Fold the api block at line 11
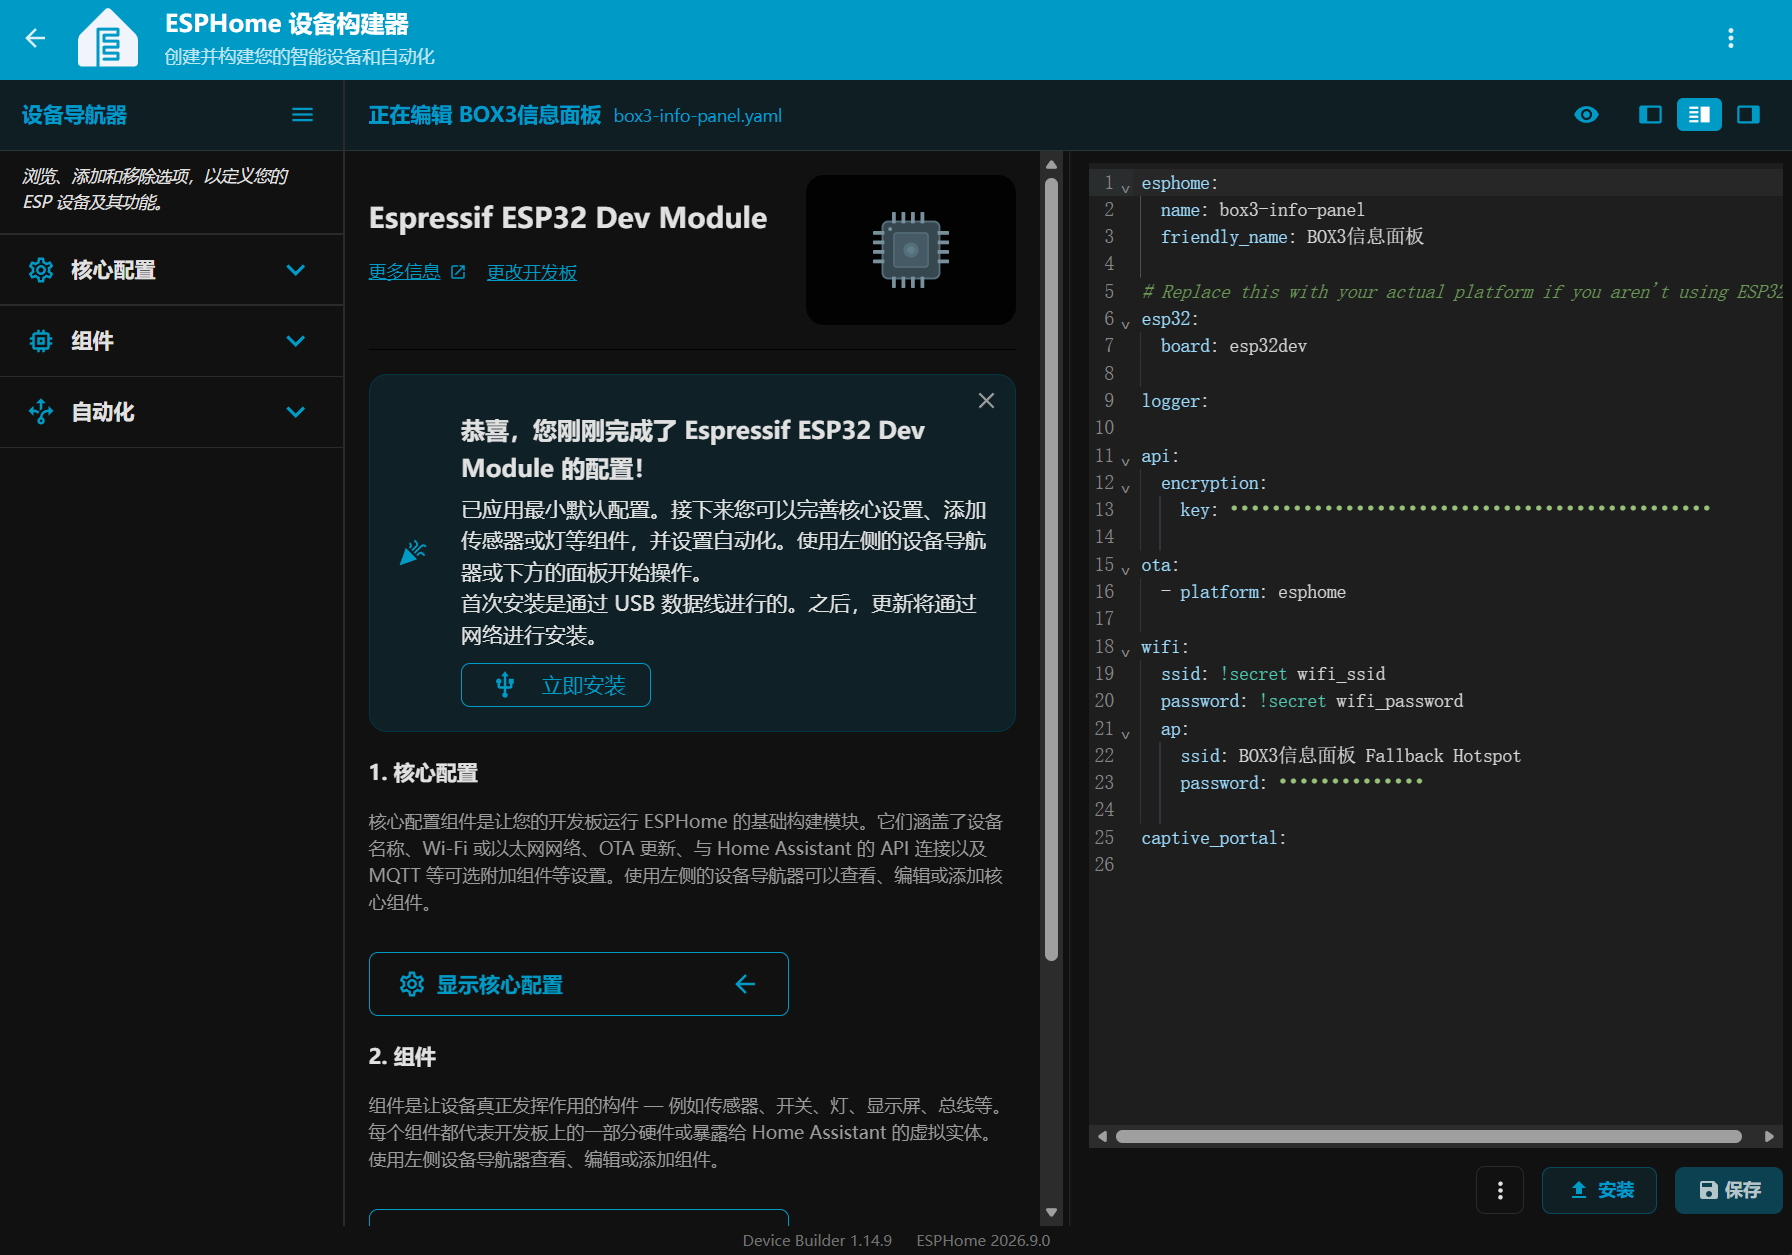This screenshot has width=1792, height=1255. (1126, 460)
